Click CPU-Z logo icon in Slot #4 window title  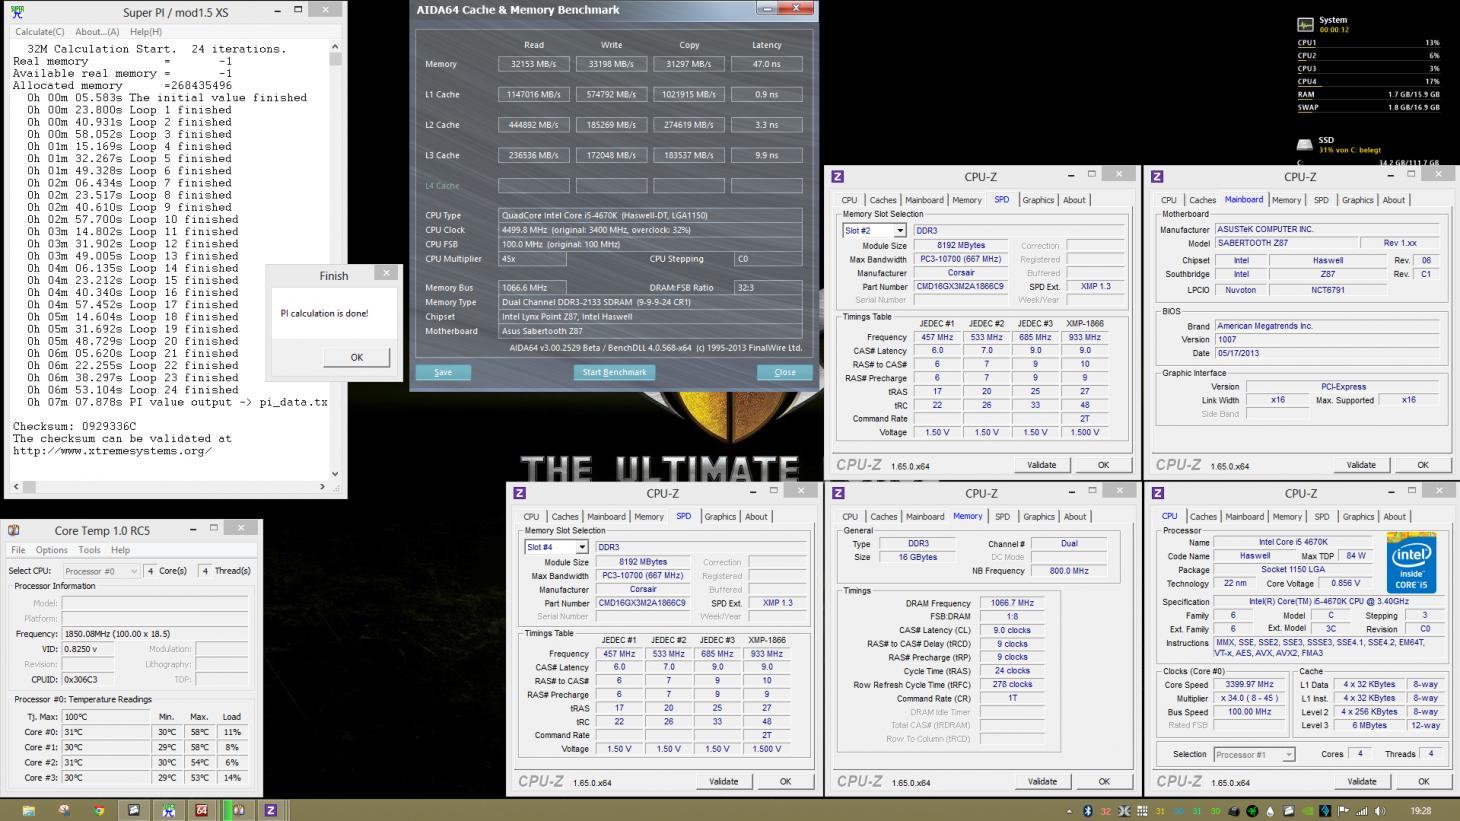(520, 493)
